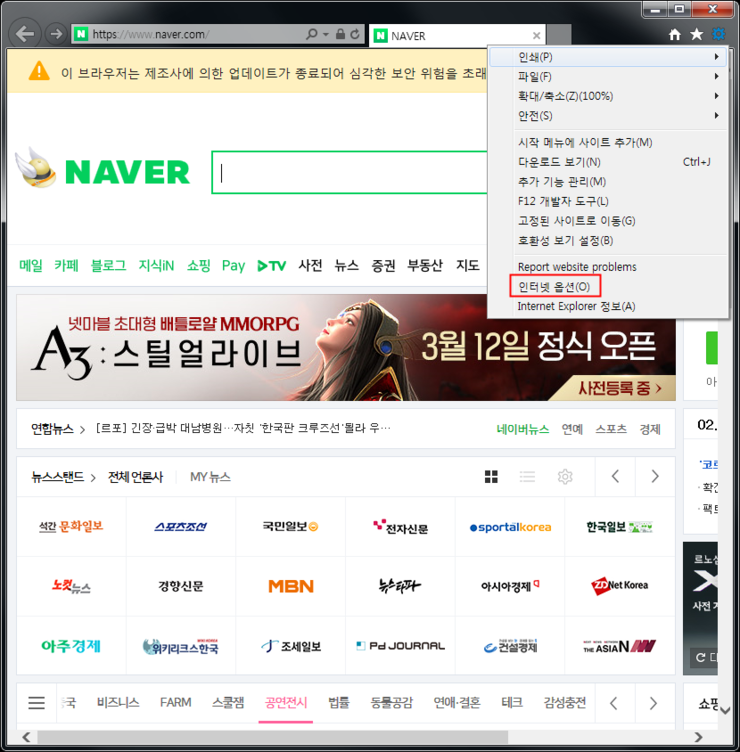Click the horizontal scrollbar thumb
The width and height of the screenshot is (740, 752).
[272, 737]
